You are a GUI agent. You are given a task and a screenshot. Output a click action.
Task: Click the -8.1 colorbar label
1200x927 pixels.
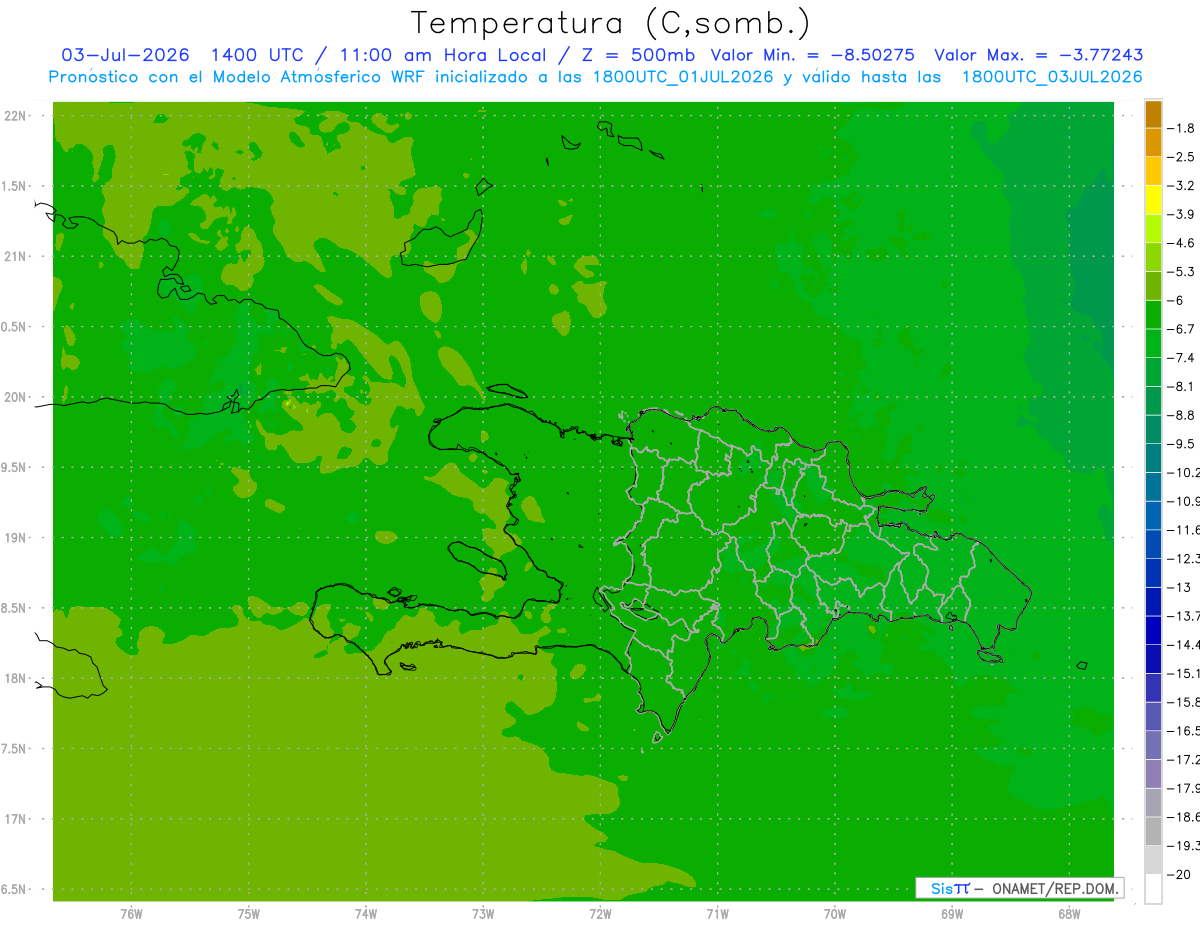point(1181,386)
